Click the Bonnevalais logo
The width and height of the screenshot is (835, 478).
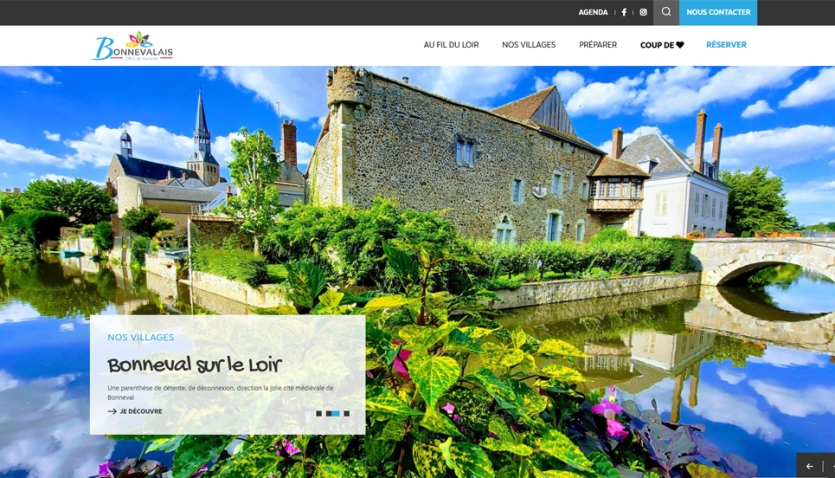pyautogui.click(x=132, y=46)
